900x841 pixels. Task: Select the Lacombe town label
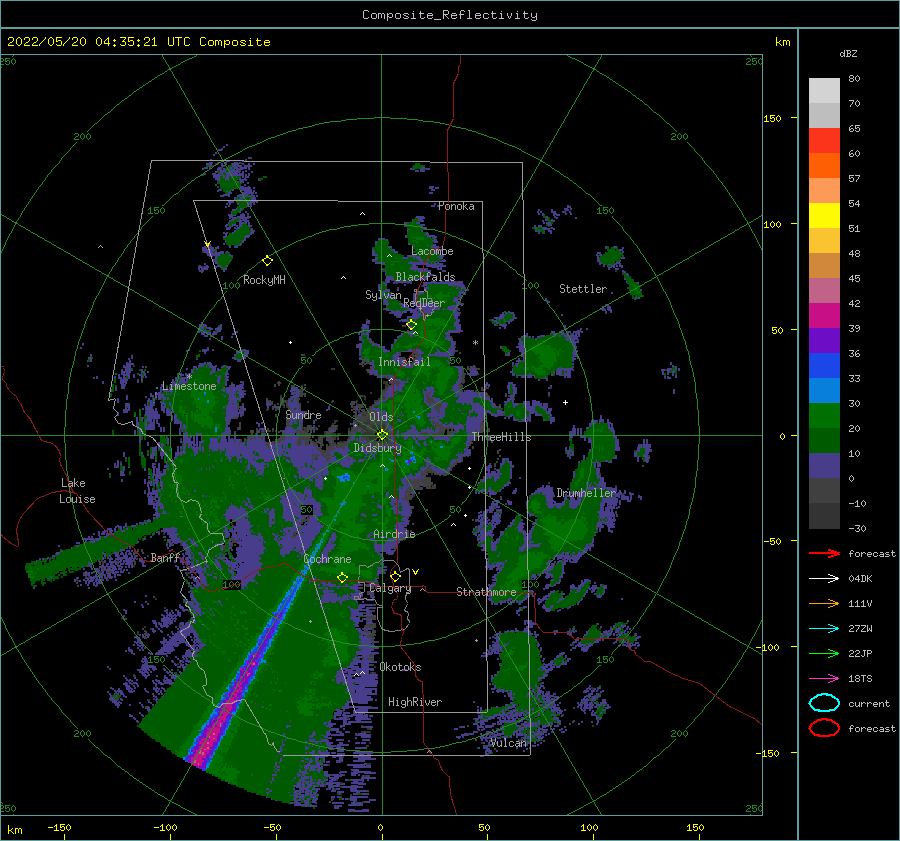click(x=432, y=251)
